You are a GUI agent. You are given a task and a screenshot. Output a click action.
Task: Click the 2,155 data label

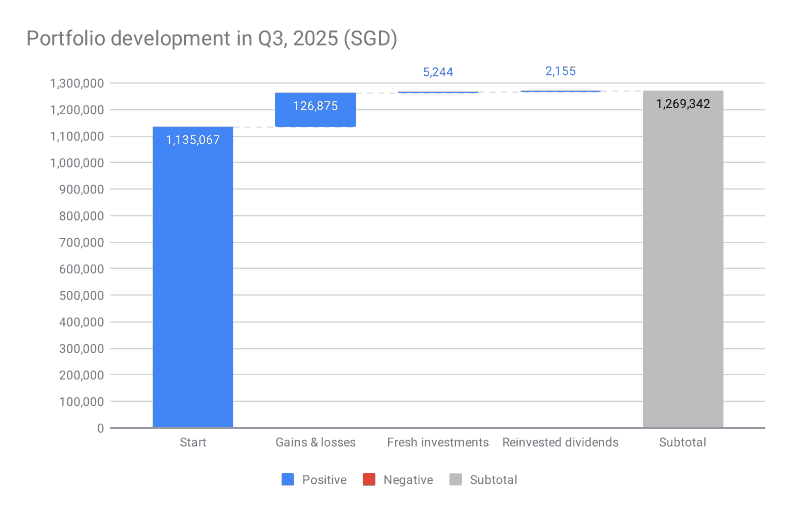click(560, 72)
